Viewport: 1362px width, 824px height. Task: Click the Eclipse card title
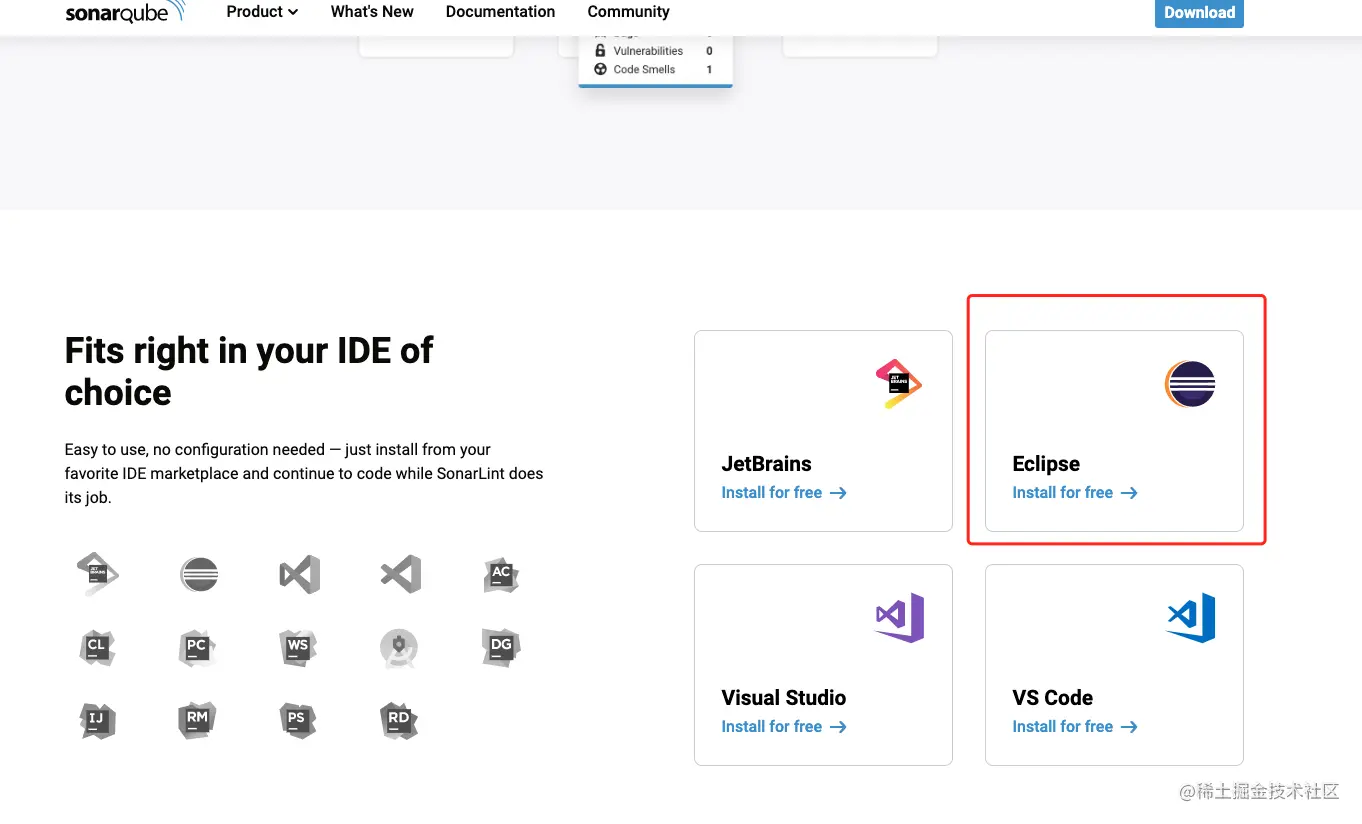point(1046,464)
